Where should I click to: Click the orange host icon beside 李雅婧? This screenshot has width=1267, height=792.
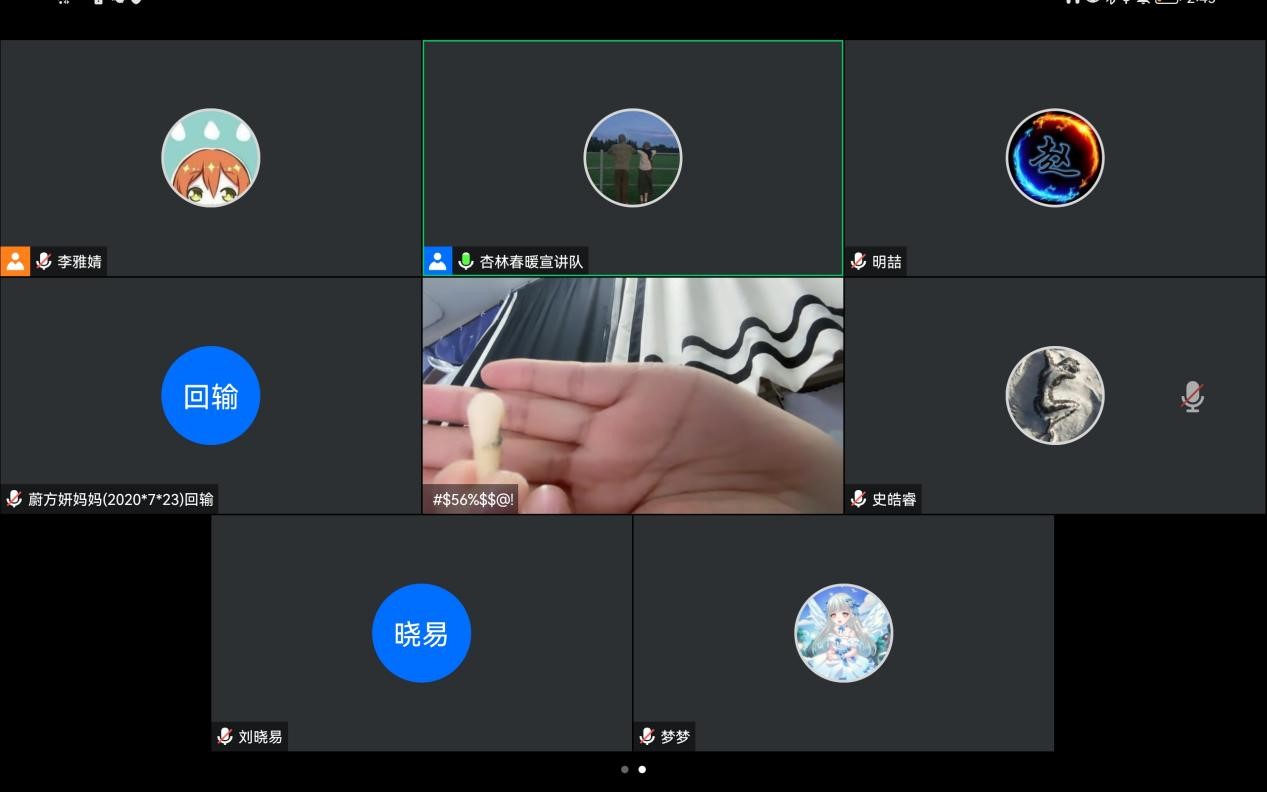click(x=15, y=261)
